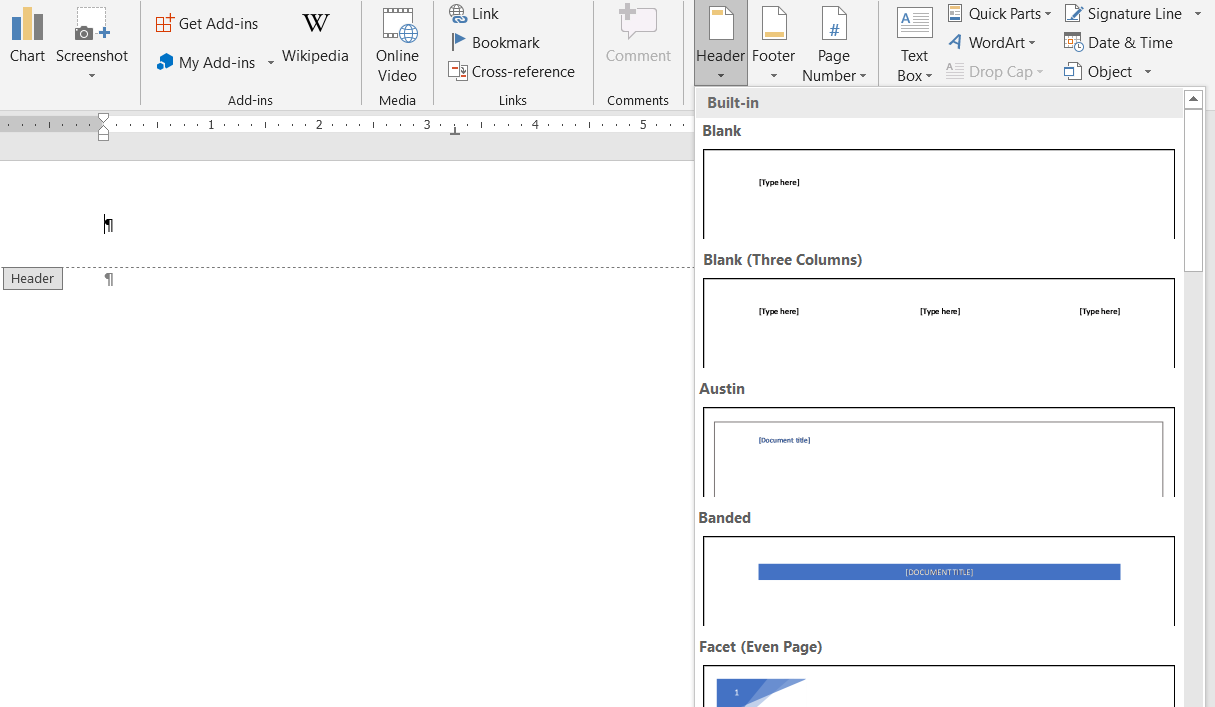Open the Footer dropdown

pos(773,45)
